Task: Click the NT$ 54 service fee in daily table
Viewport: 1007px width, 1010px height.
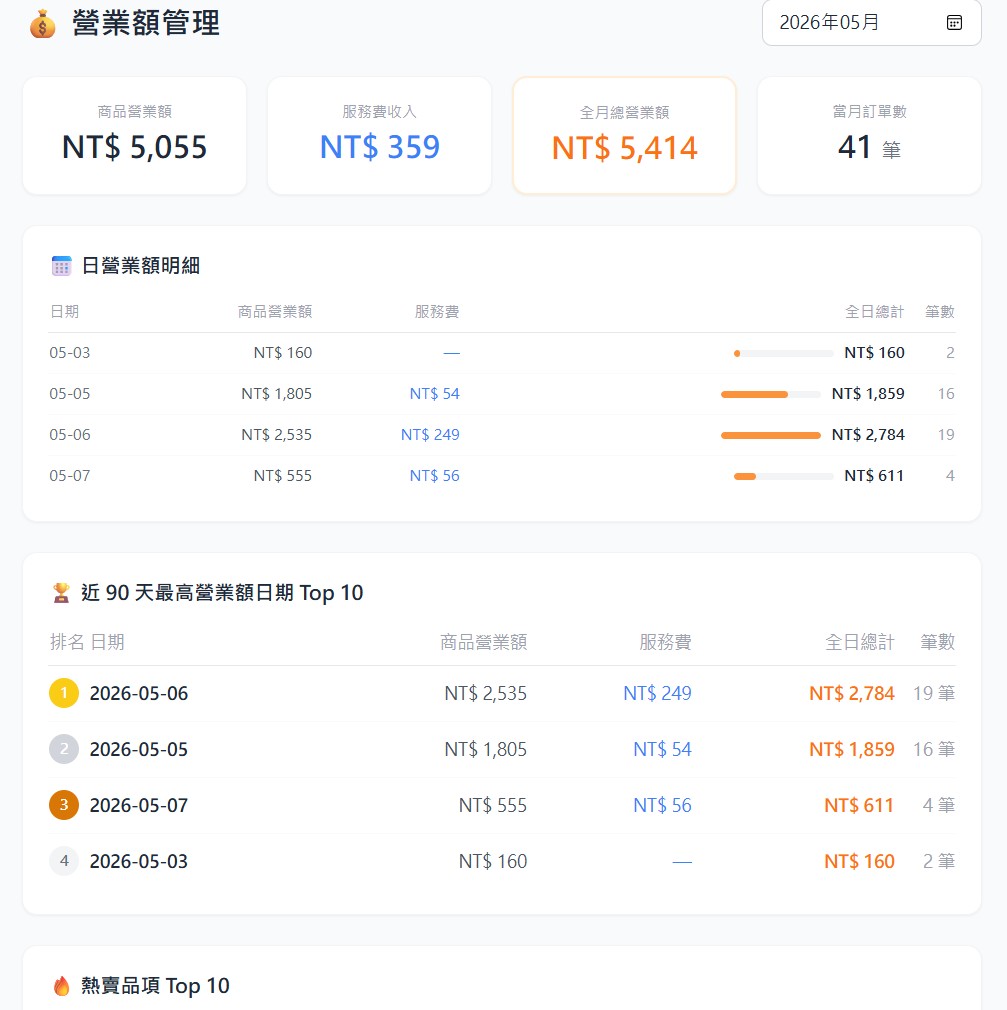Action: (435, 394)
